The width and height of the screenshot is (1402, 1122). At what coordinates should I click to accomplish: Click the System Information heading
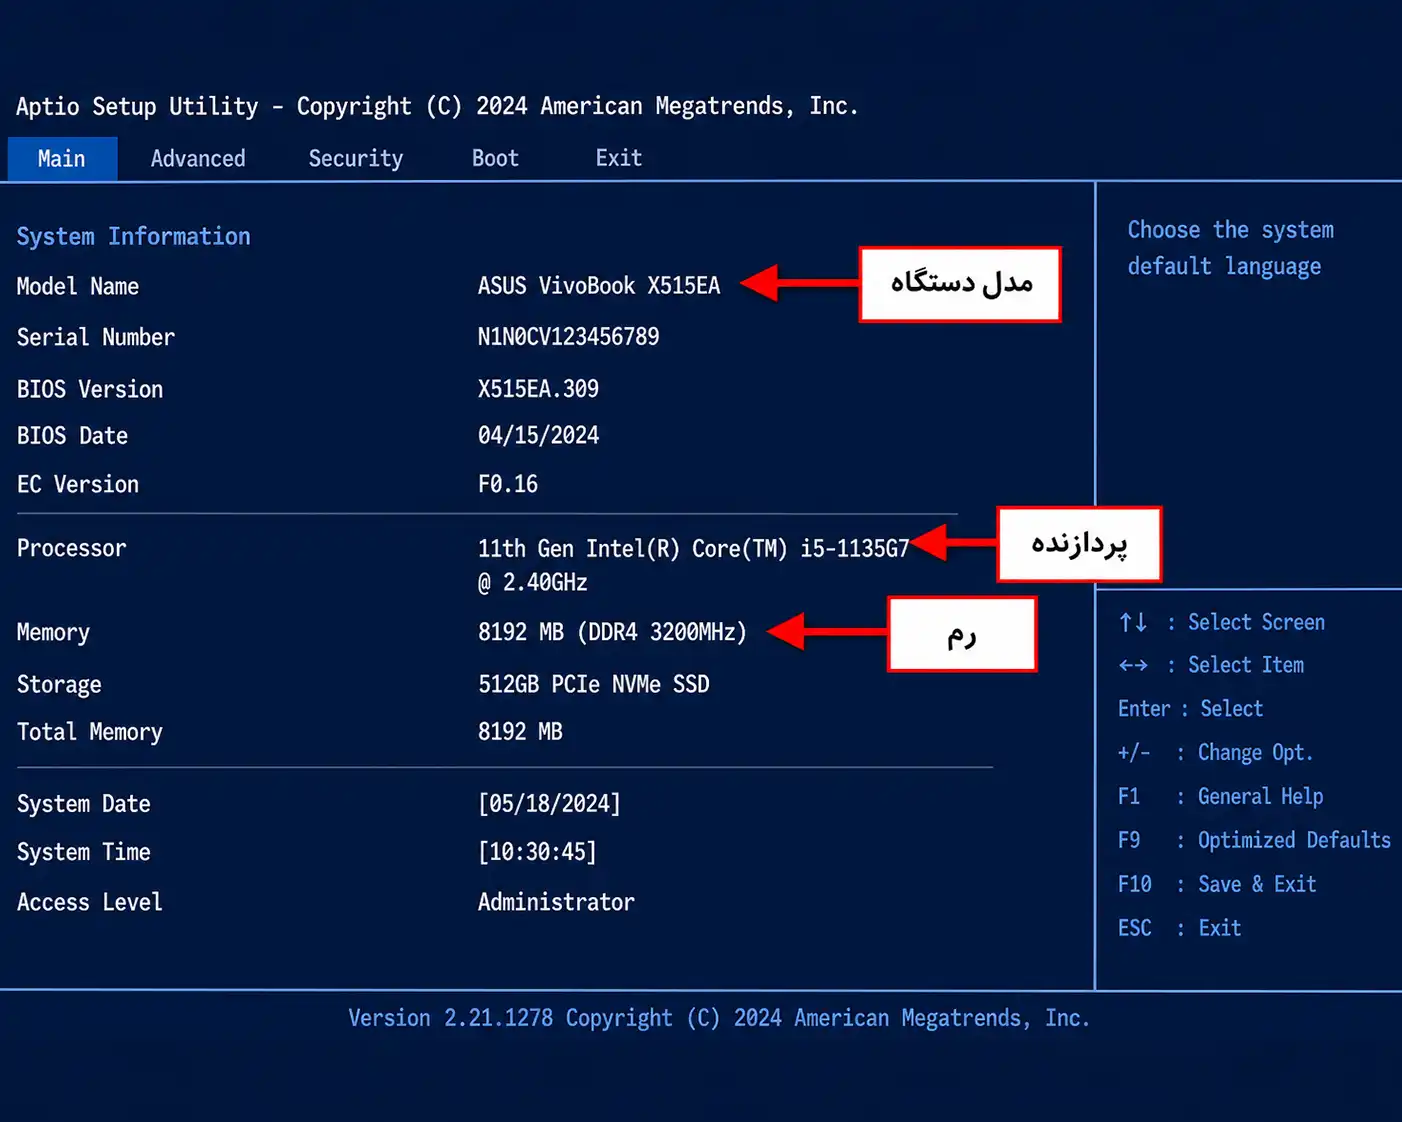pyautogui.click(x=134, y=237)
